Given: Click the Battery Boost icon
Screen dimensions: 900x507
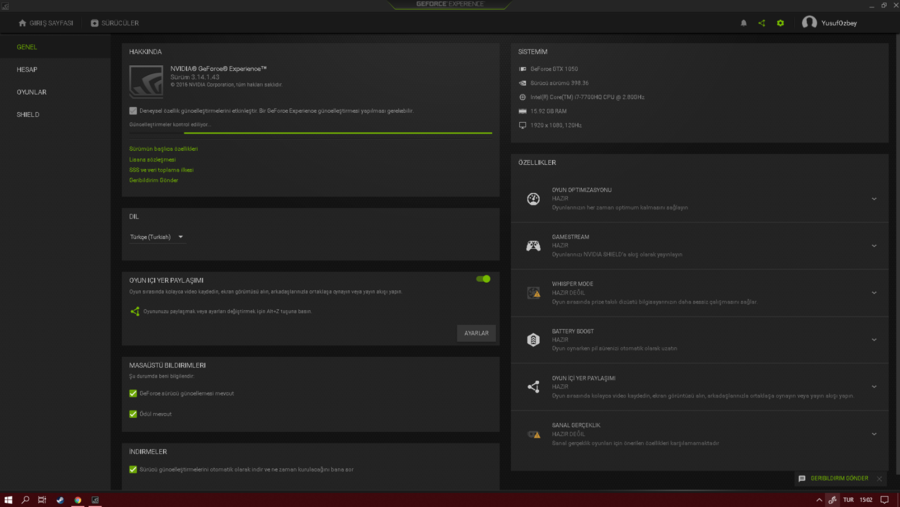Looking at the screenshot, I should [533, 340].
